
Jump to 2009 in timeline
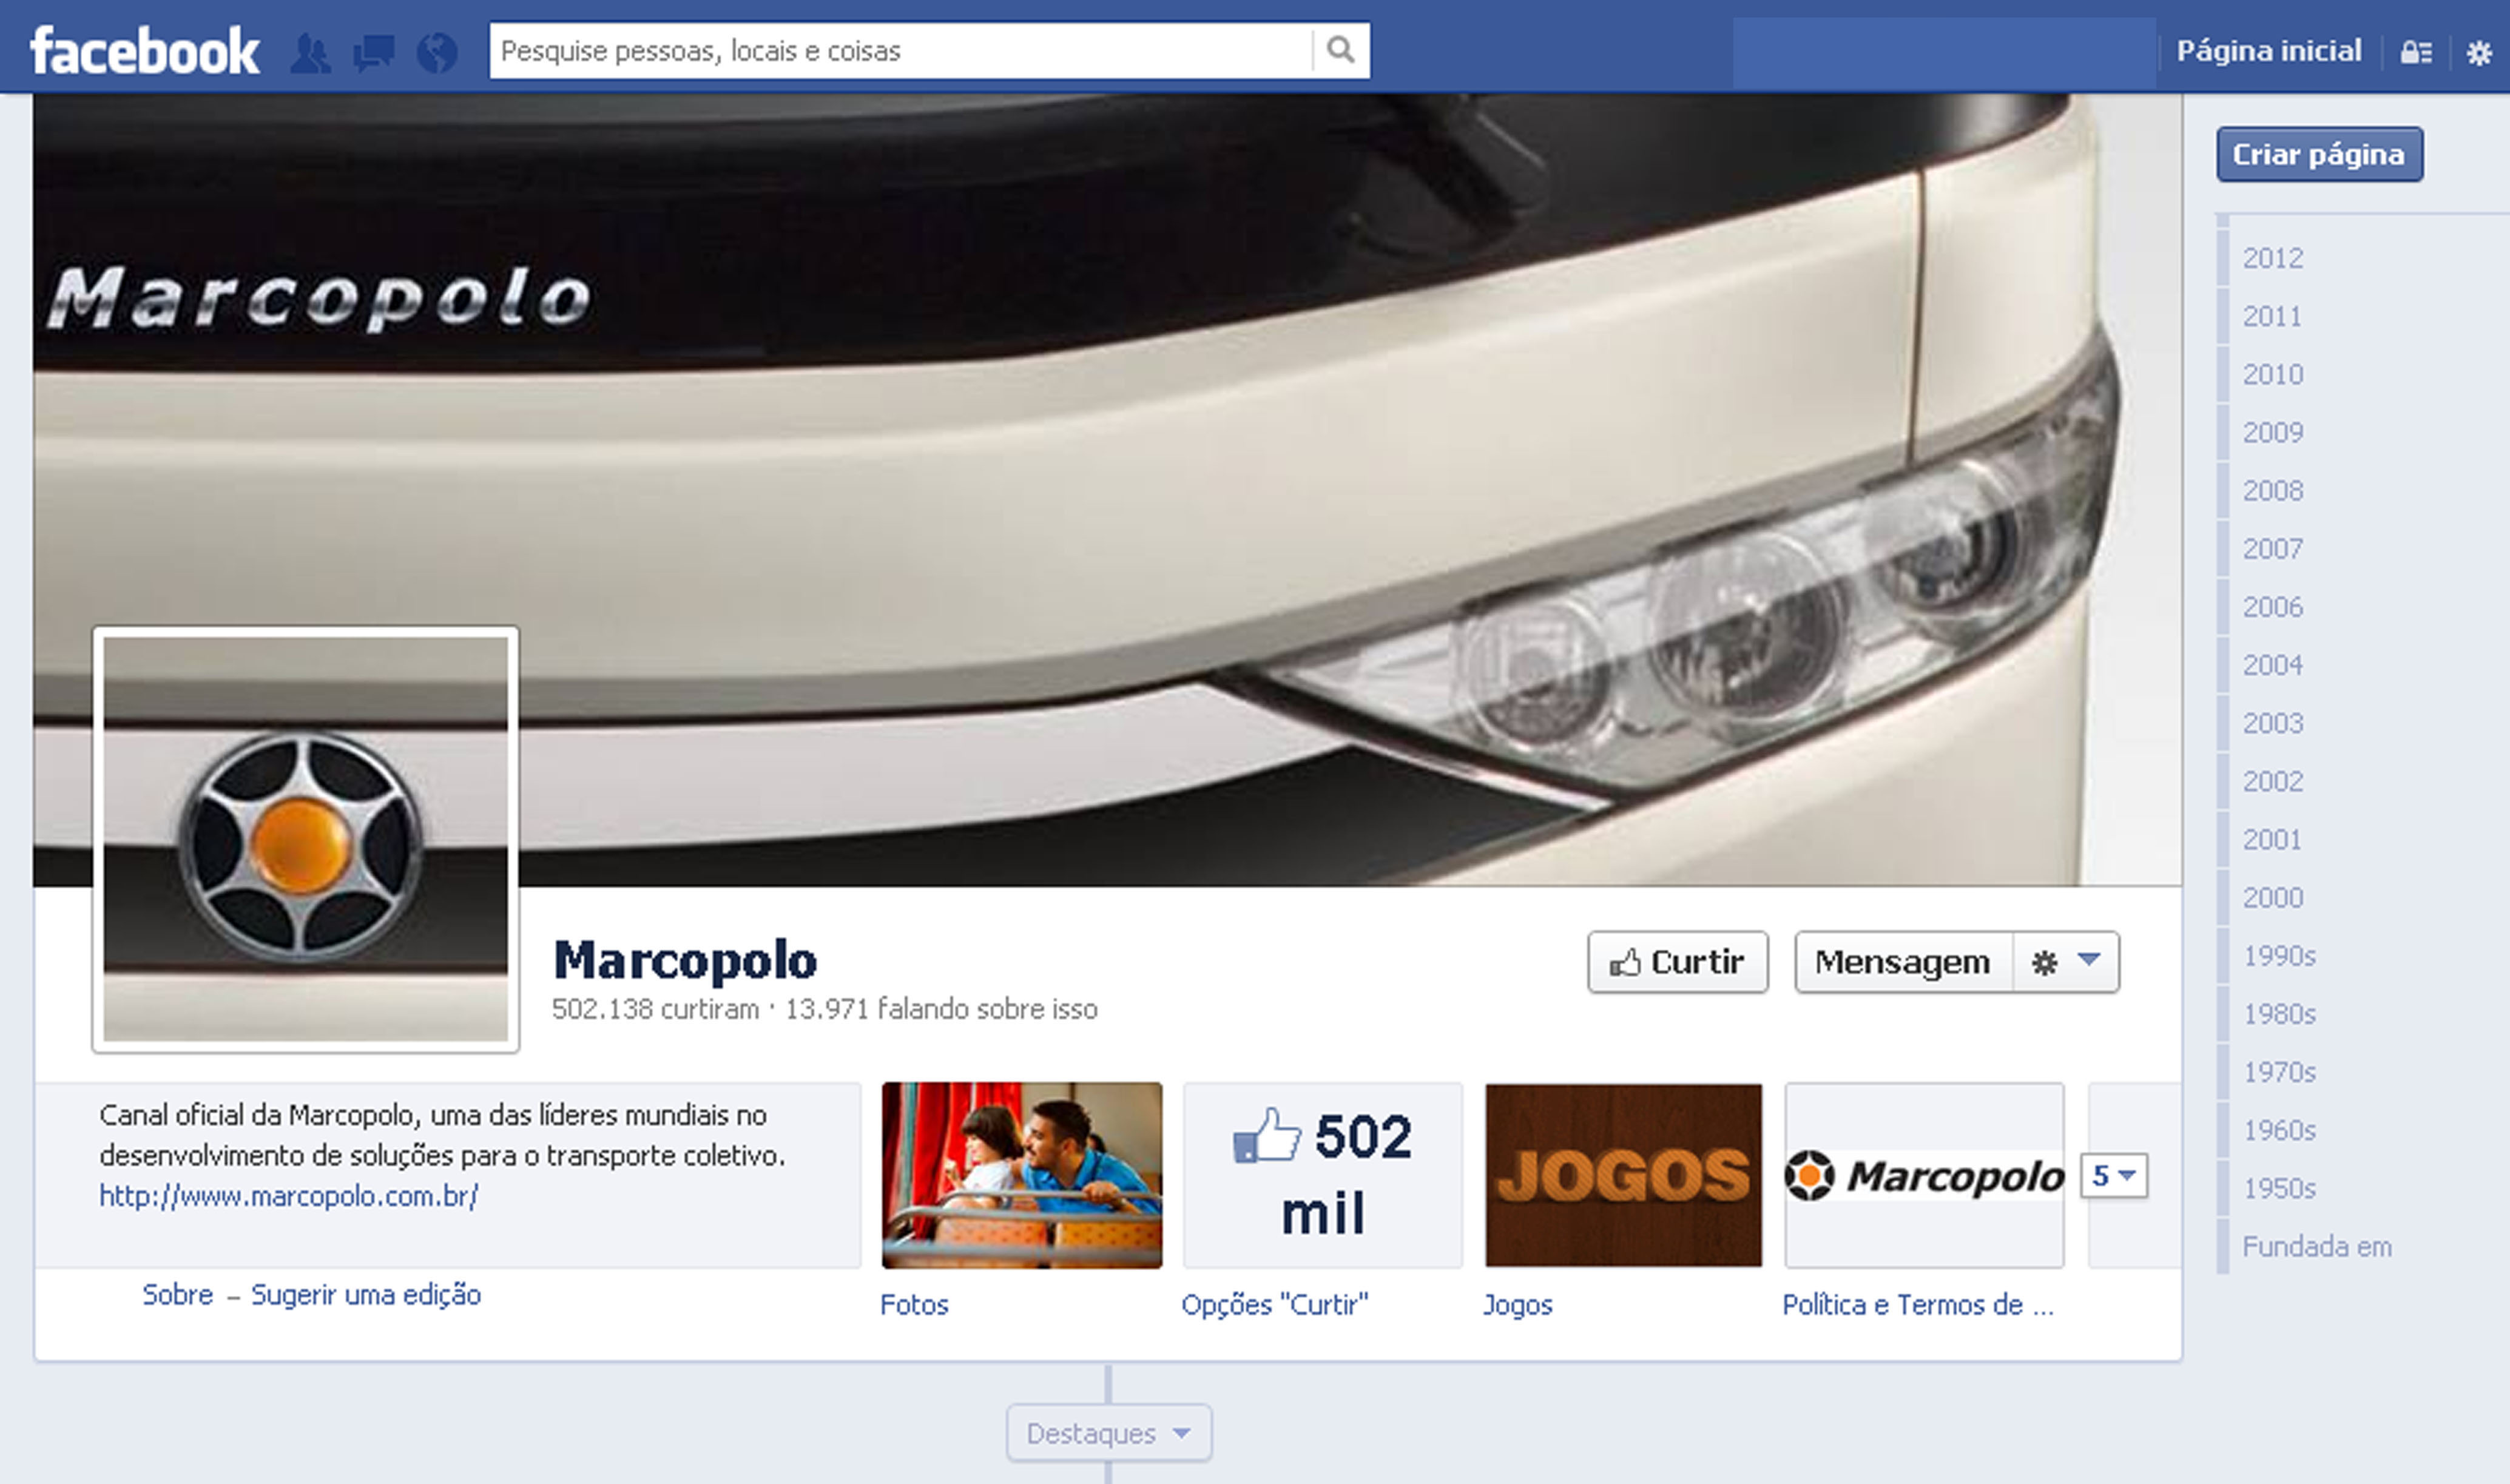point(2273,432)
